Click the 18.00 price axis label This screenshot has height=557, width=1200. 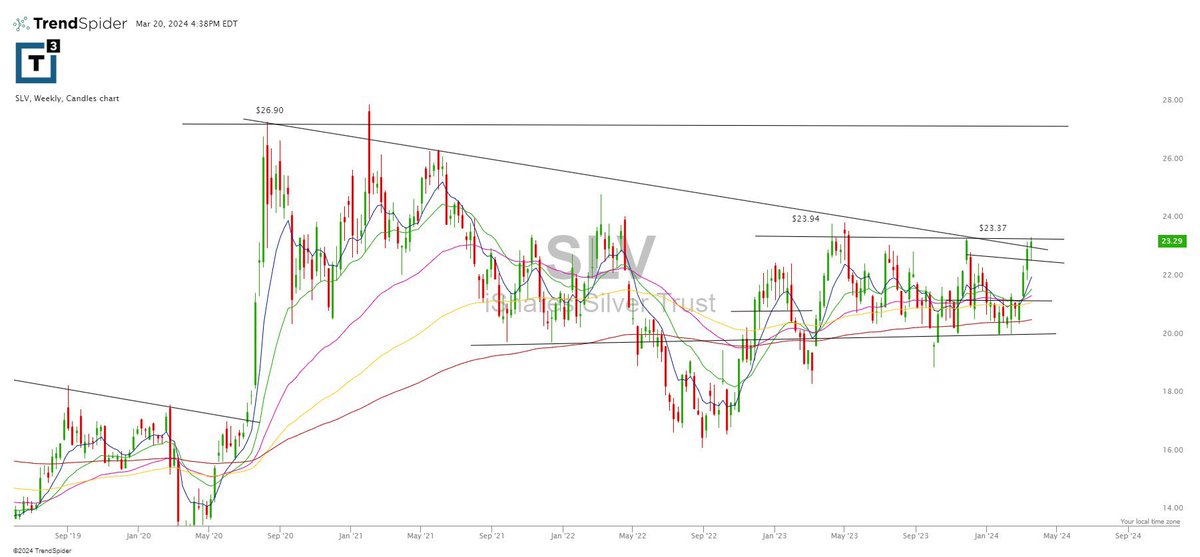pos(1172,392)
